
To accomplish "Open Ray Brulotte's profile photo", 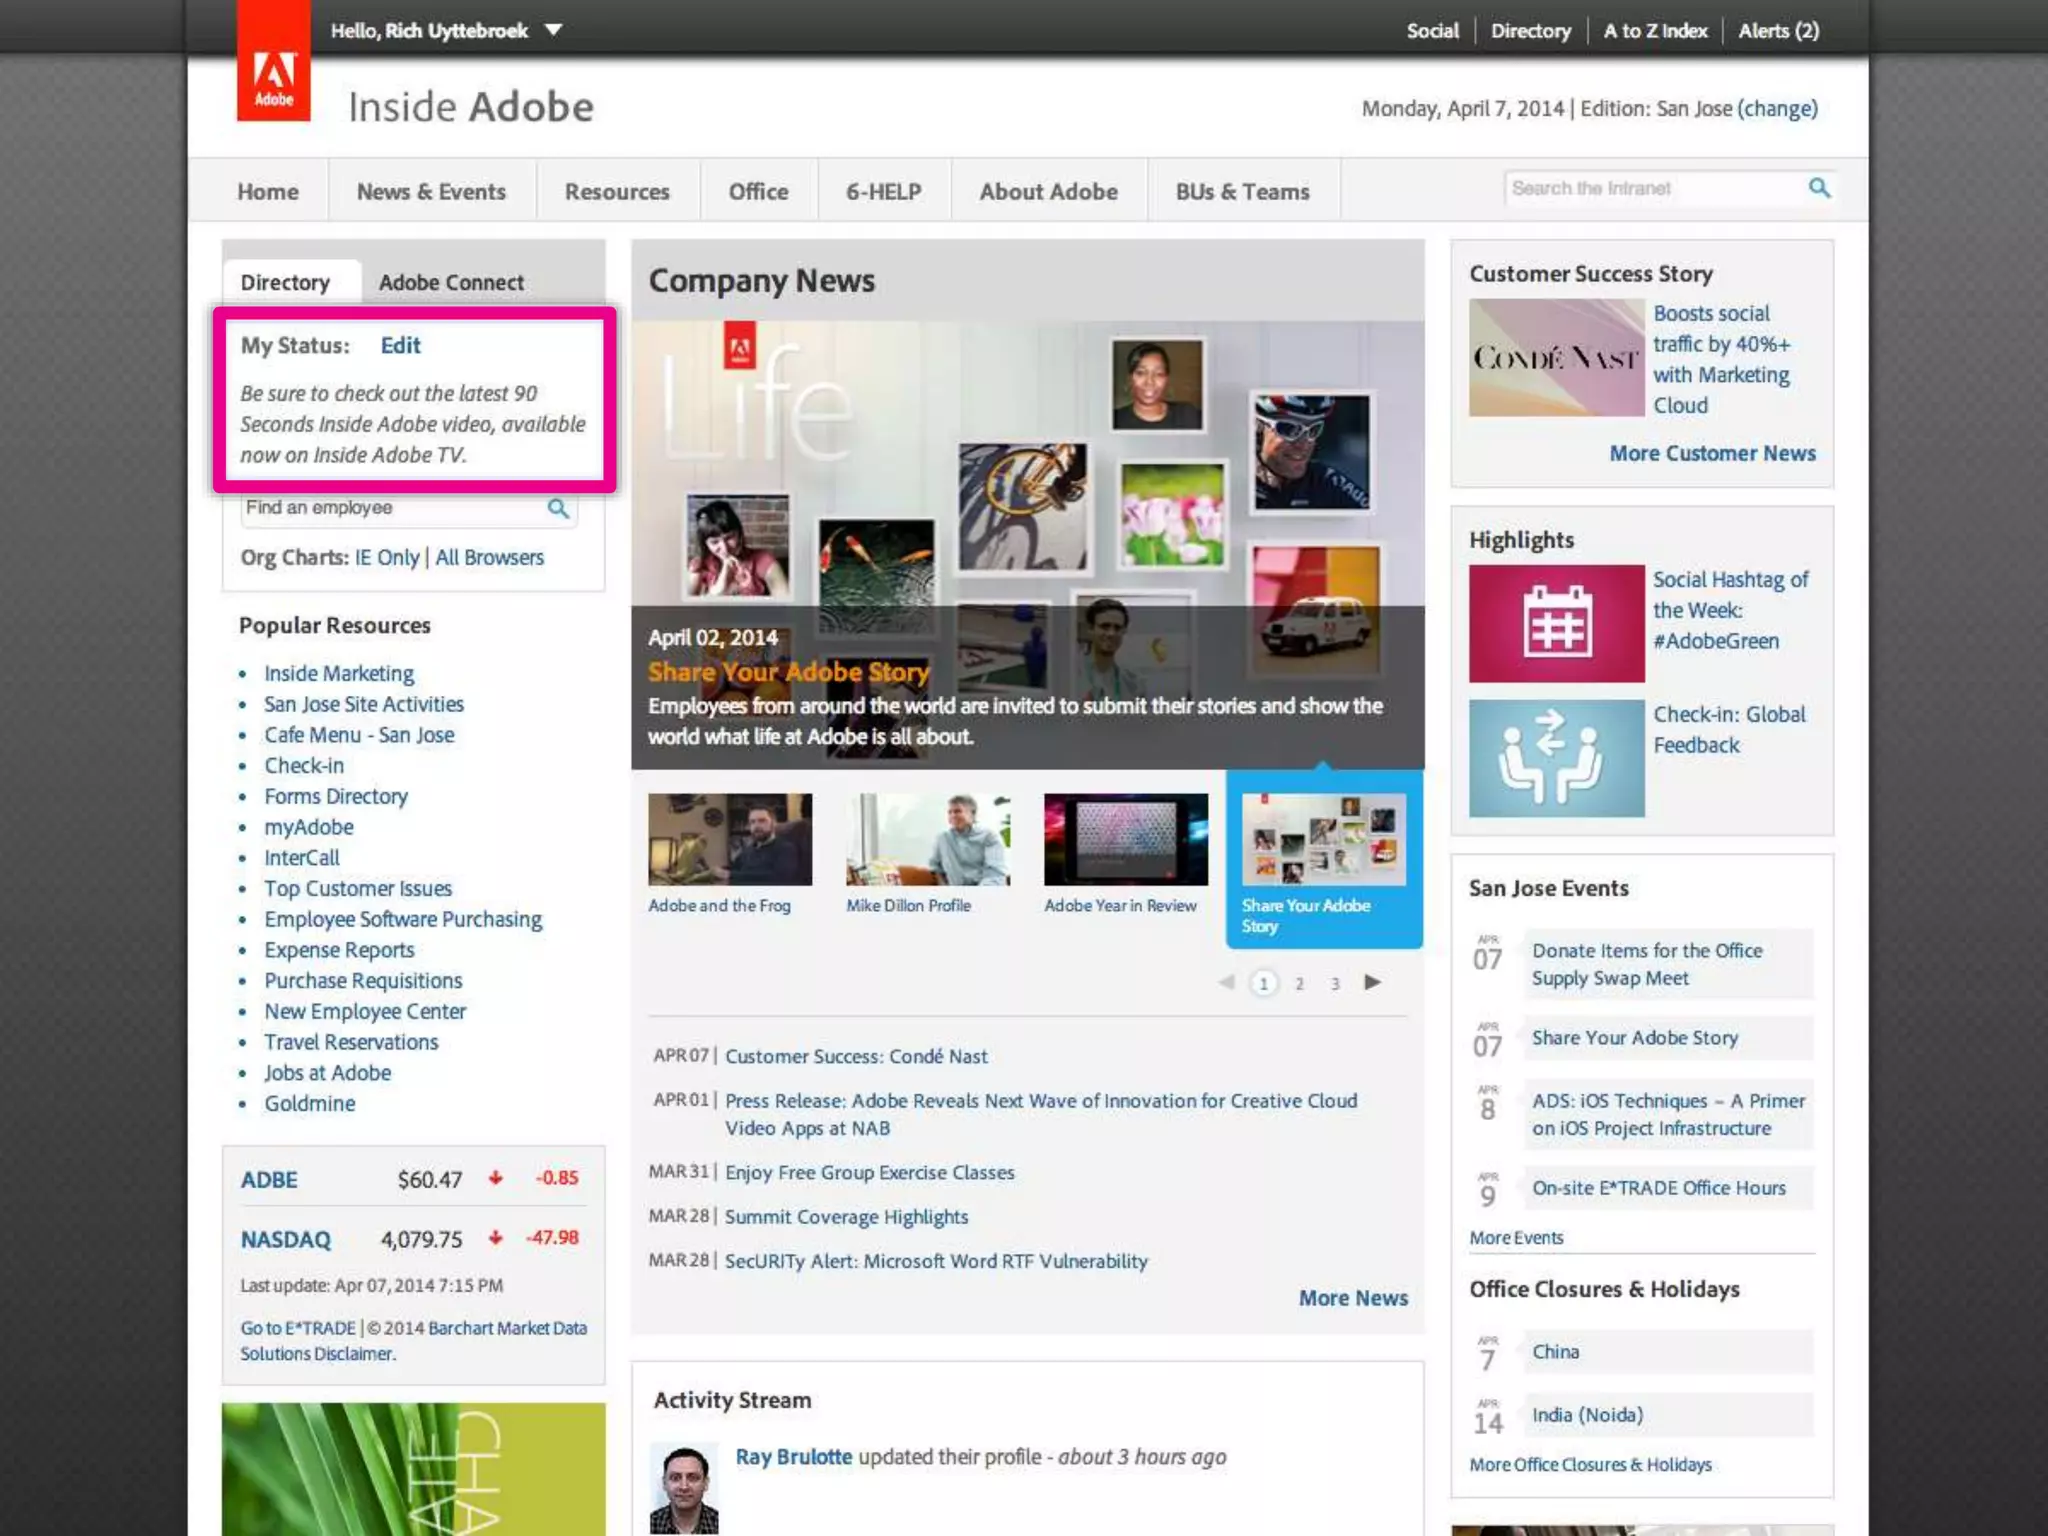I will click(x=684, y=1488).
